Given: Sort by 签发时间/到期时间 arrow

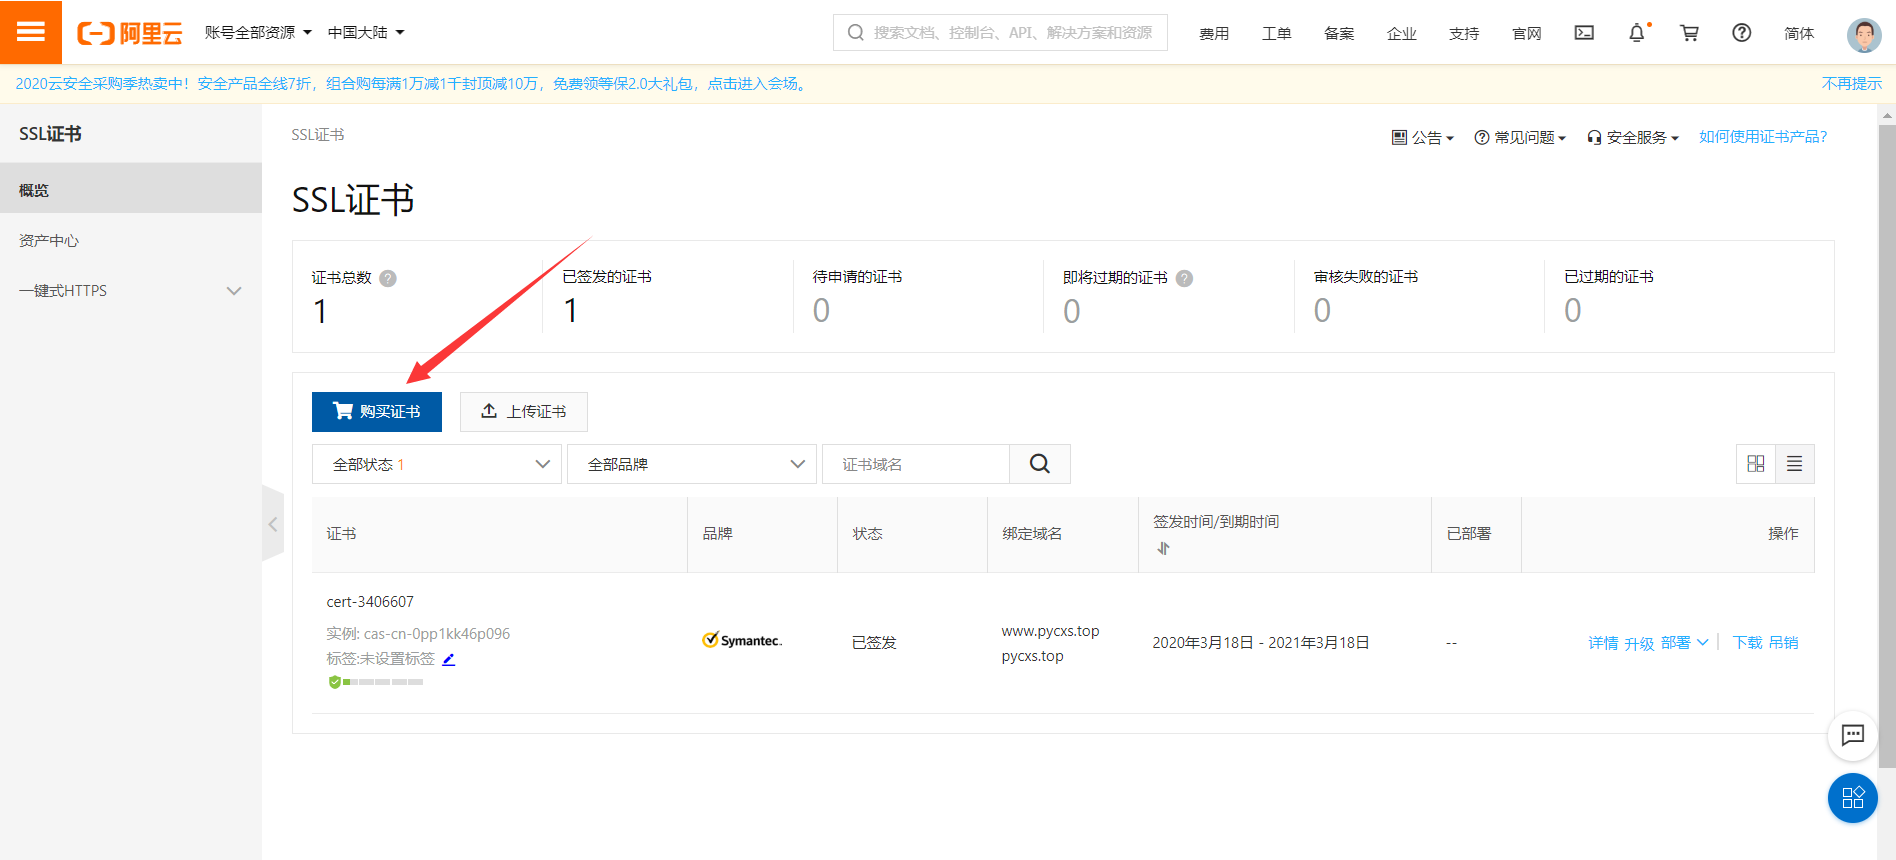Looking at the screenshot, I should tap(1163, 548).
